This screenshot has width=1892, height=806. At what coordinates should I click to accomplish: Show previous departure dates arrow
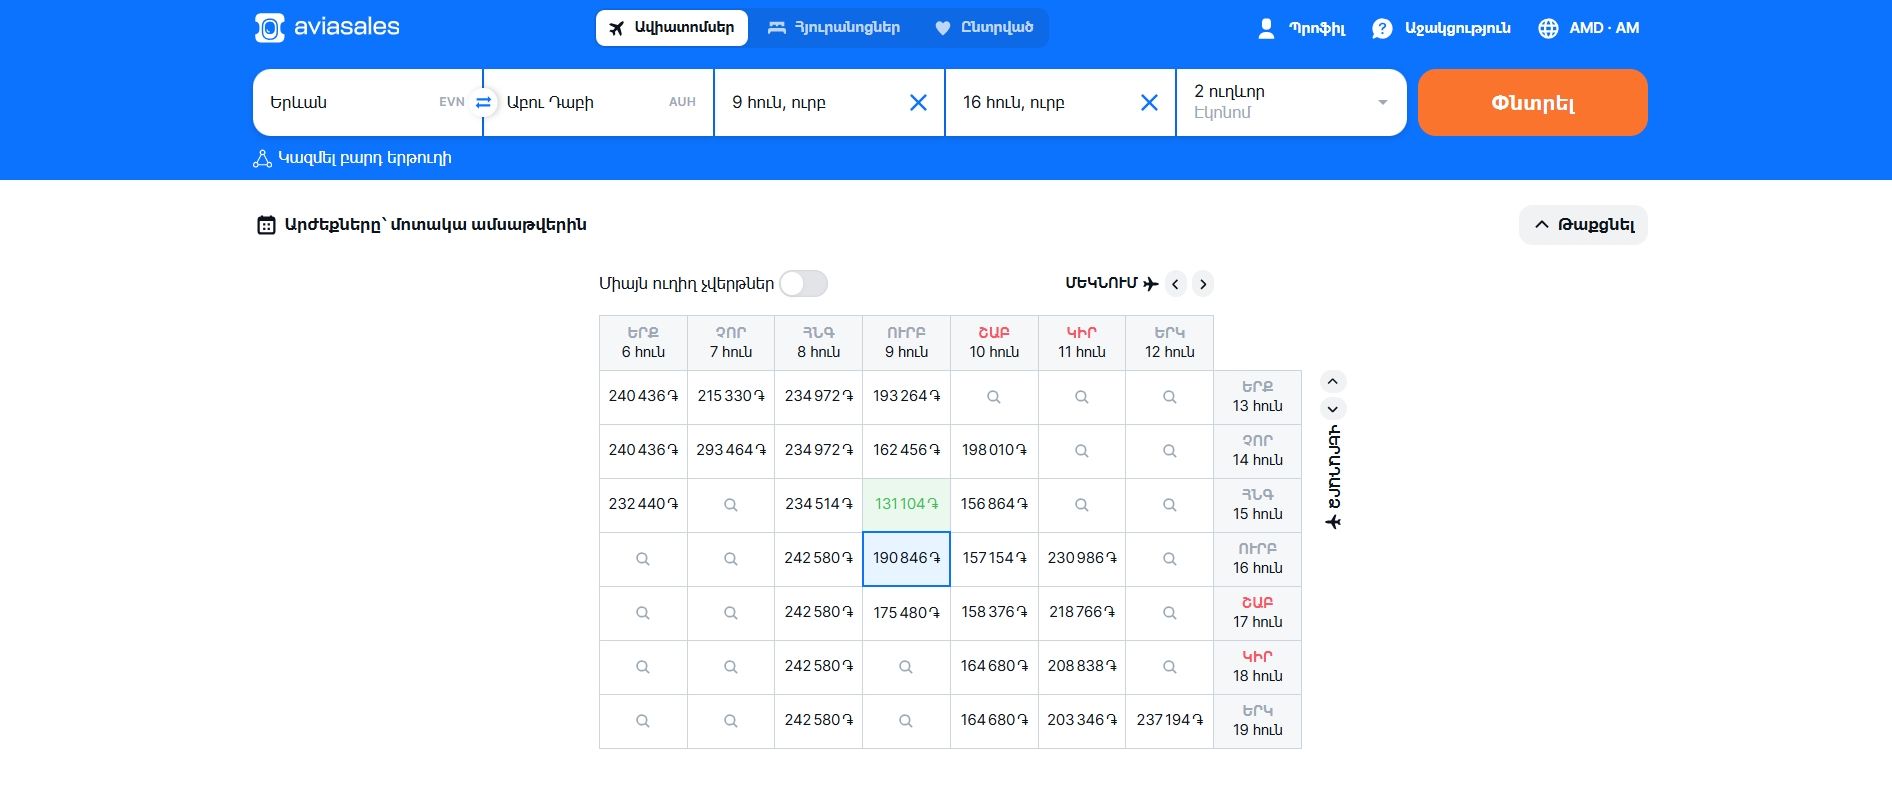[x=1176, y=284]
